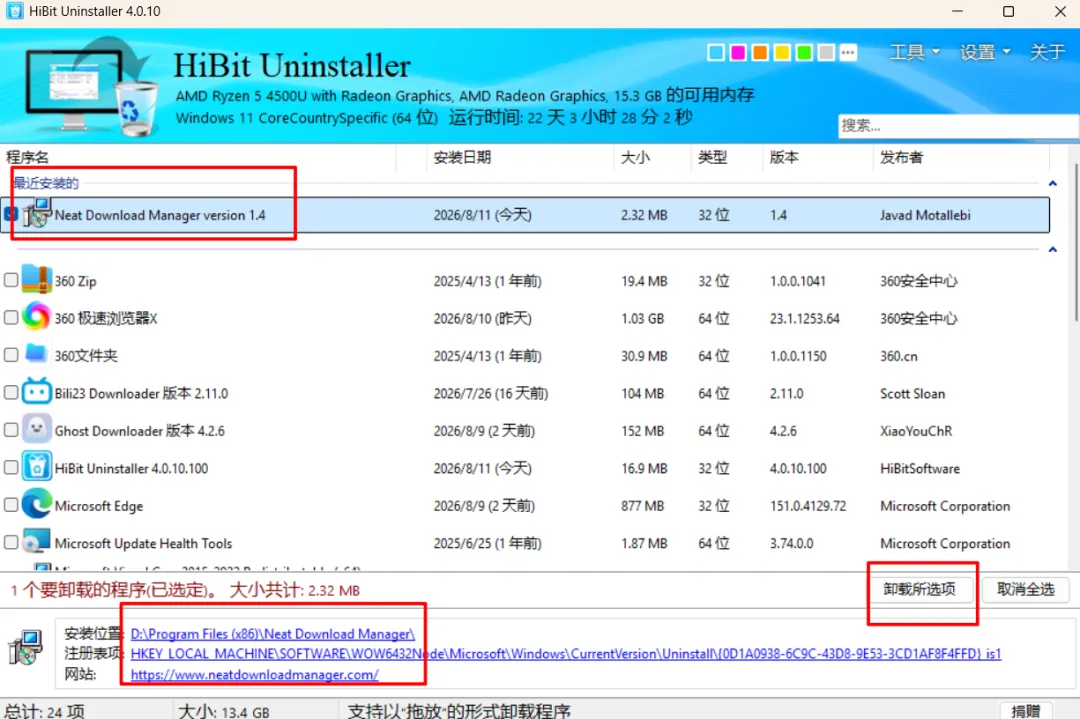Viewport: 1080px width, 719px height.
Task: Click the 卸载所选项 button
Action: tap(920, 590)
